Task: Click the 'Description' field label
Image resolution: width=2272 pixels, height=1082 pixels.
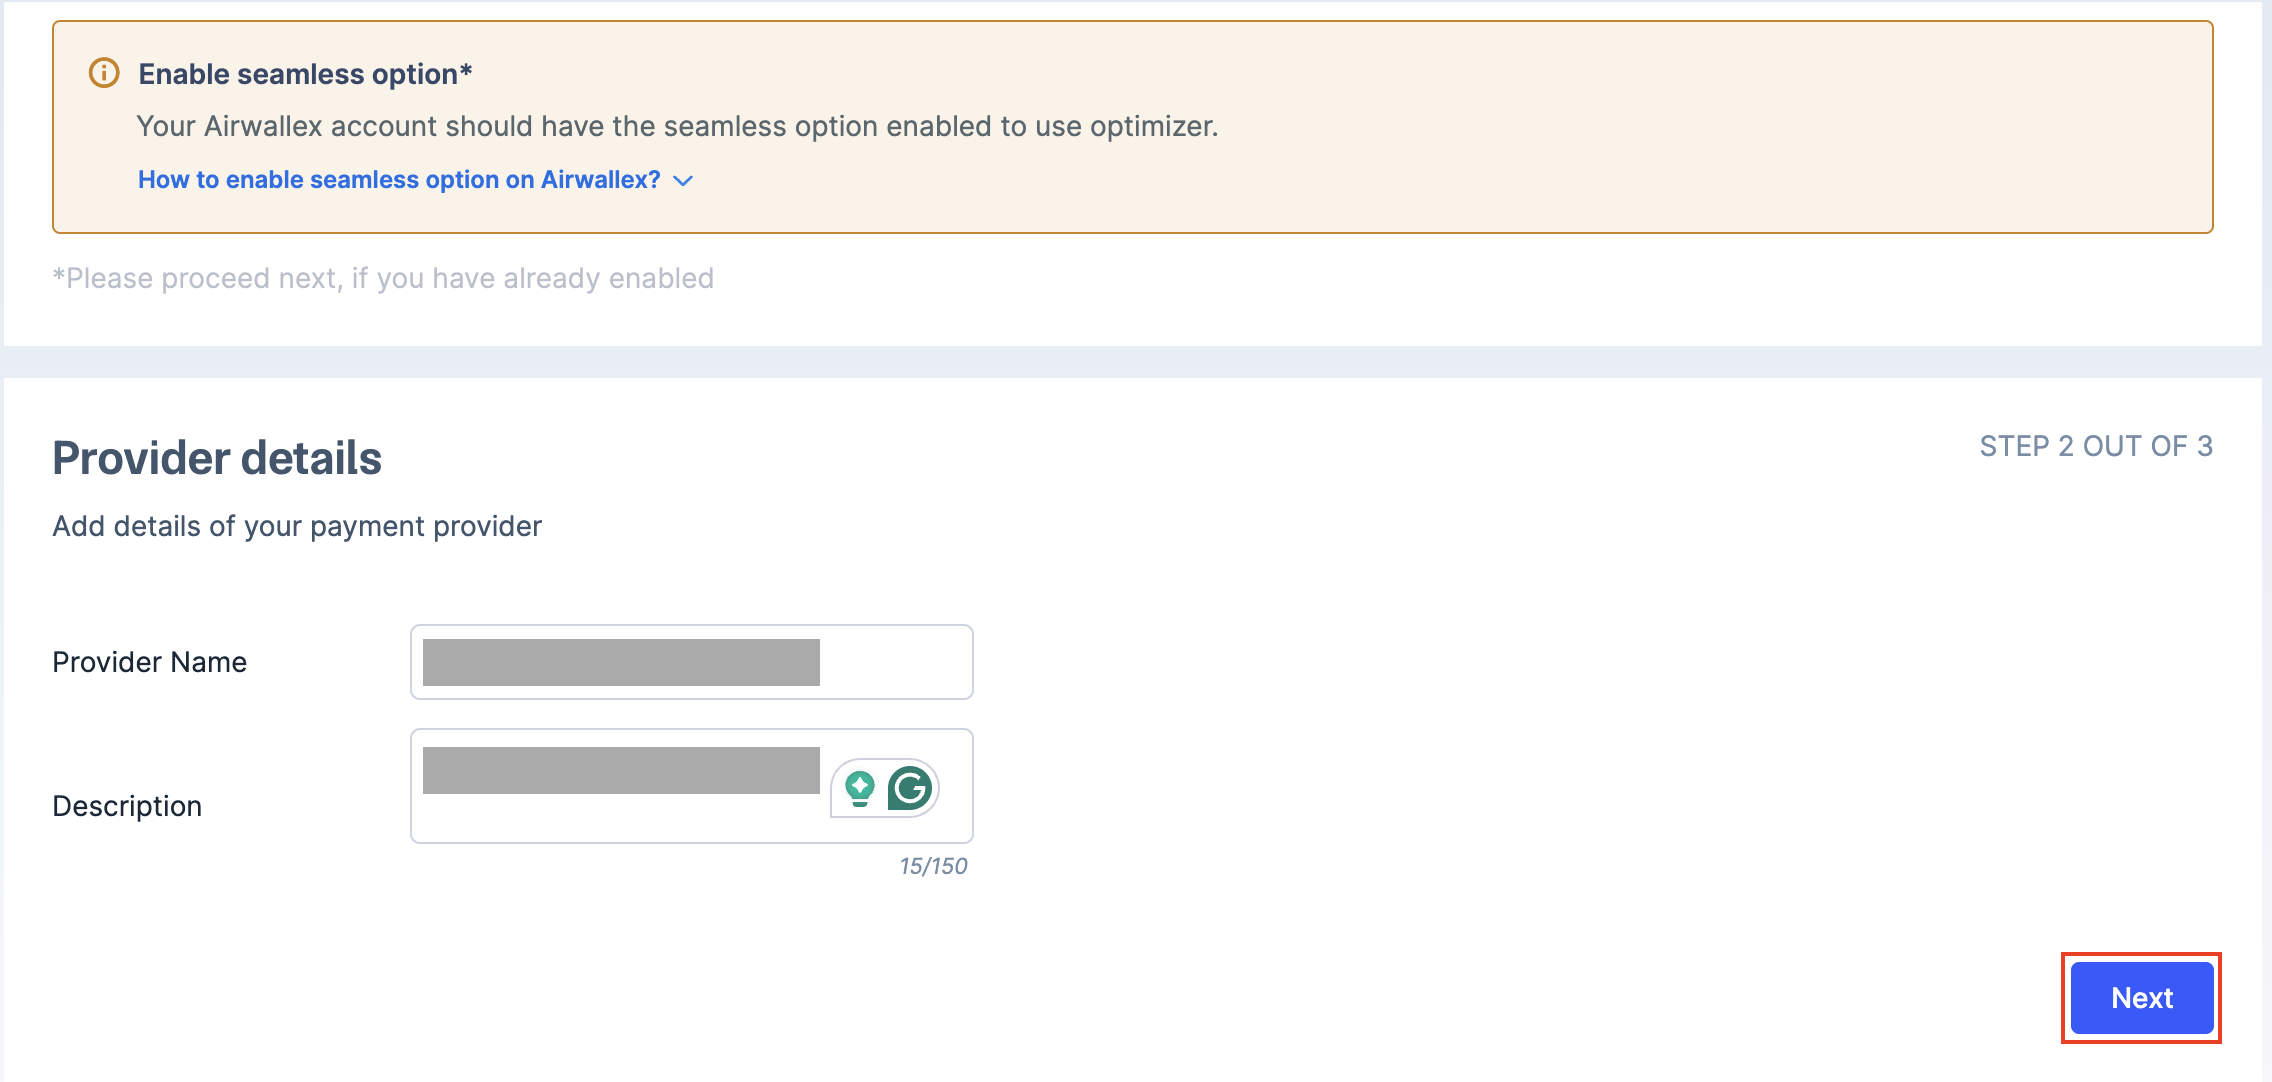Action: (127, 806)
